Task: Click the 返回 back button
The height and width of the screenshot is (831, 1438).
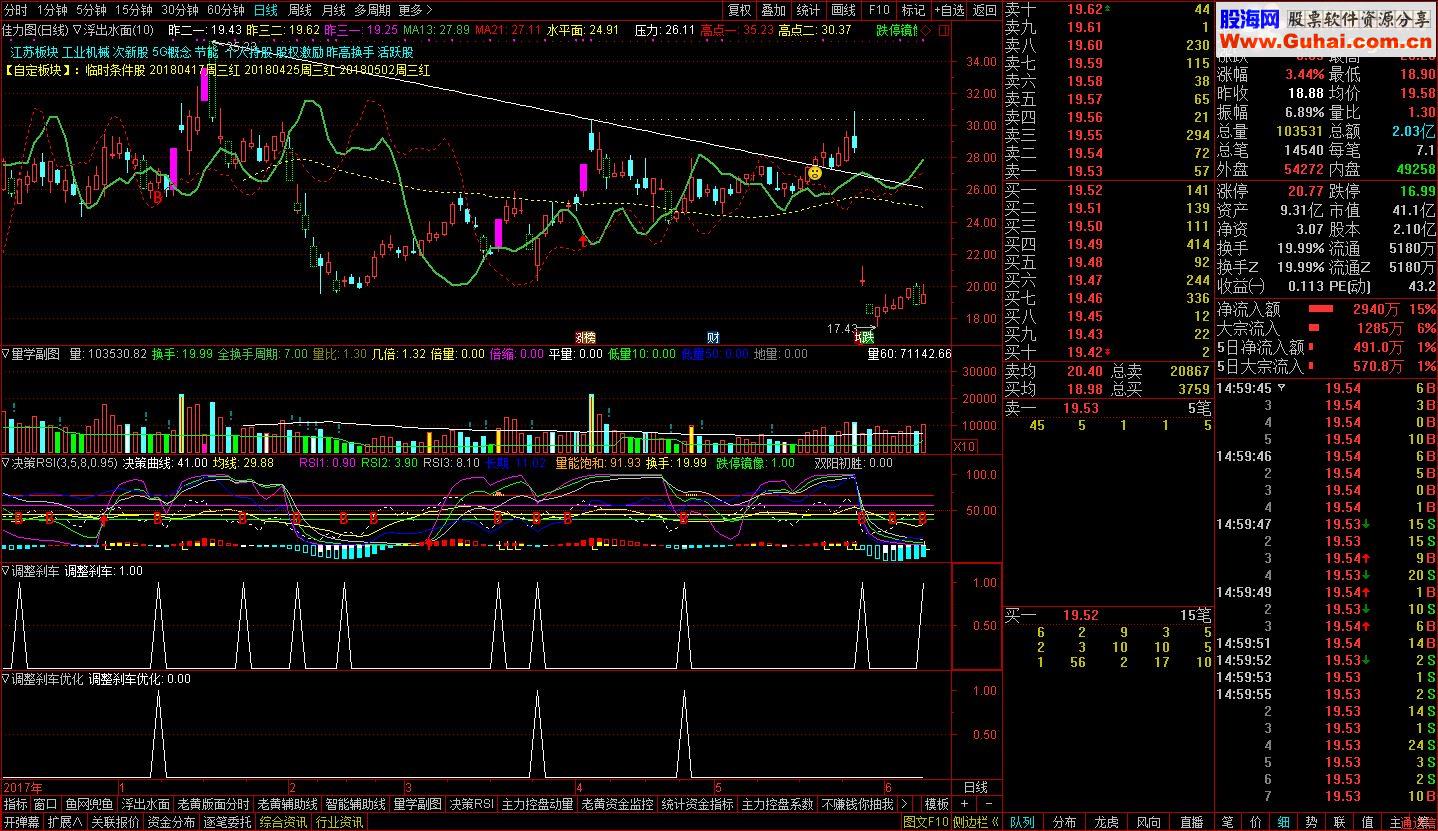Action: [985, 10]
